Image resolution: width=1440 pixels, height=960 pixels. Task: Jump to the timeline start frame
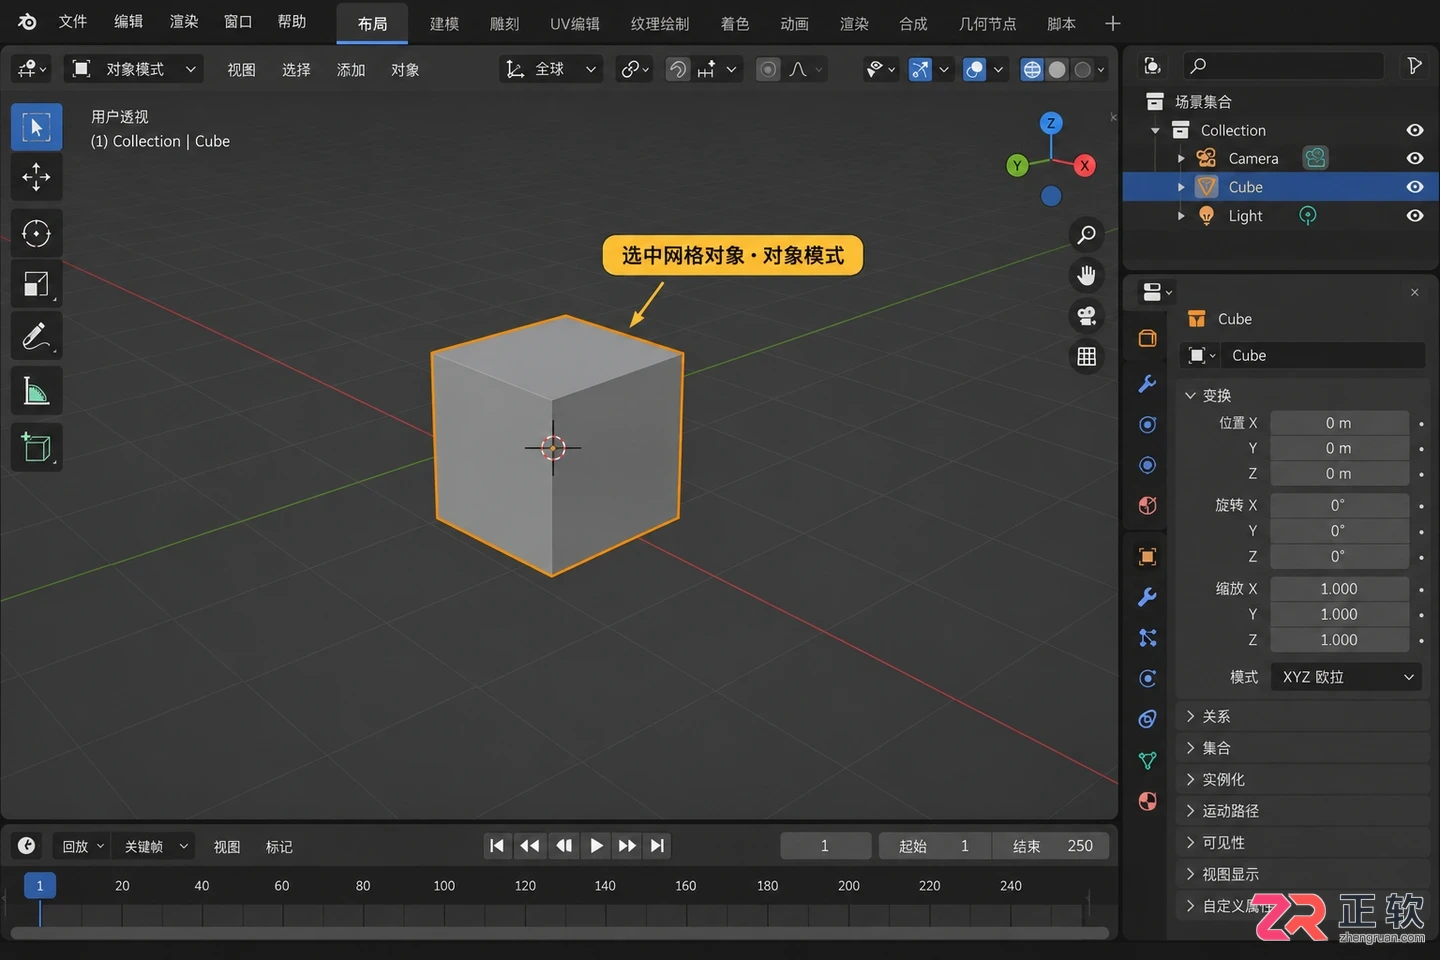point(497,846)
